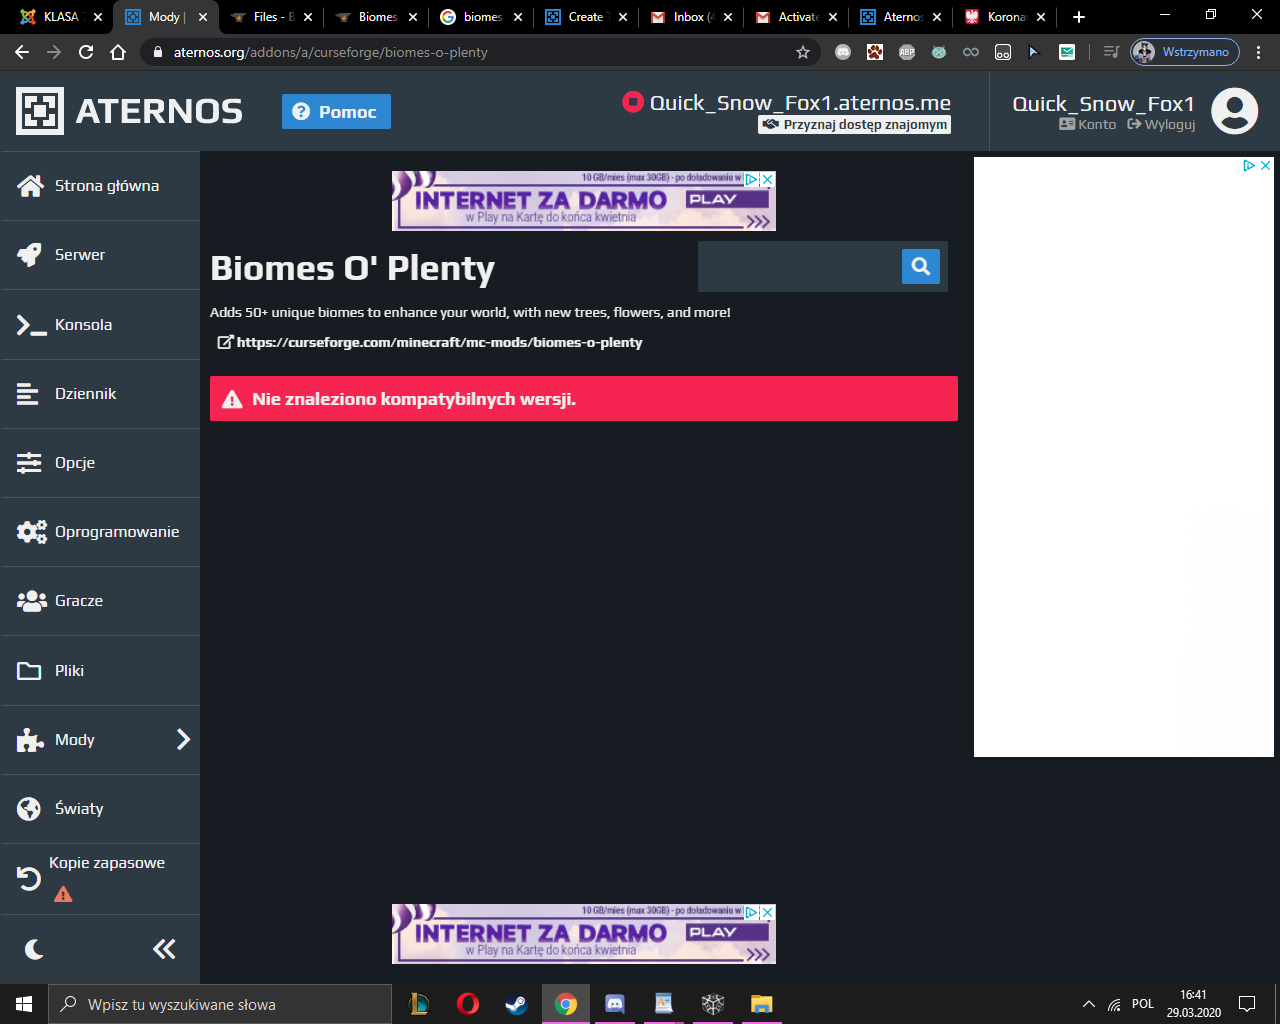Open the Opcje sidebar item

tap(100, 463)
